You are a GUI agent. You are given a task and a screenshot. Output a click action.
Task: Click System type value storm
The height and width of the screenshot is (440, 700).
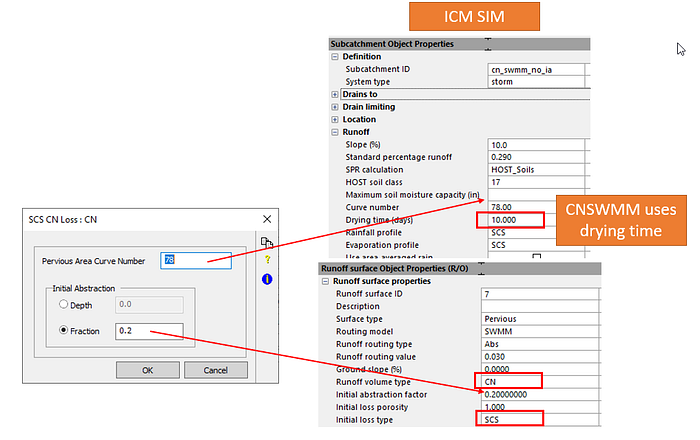pos(536,82)
